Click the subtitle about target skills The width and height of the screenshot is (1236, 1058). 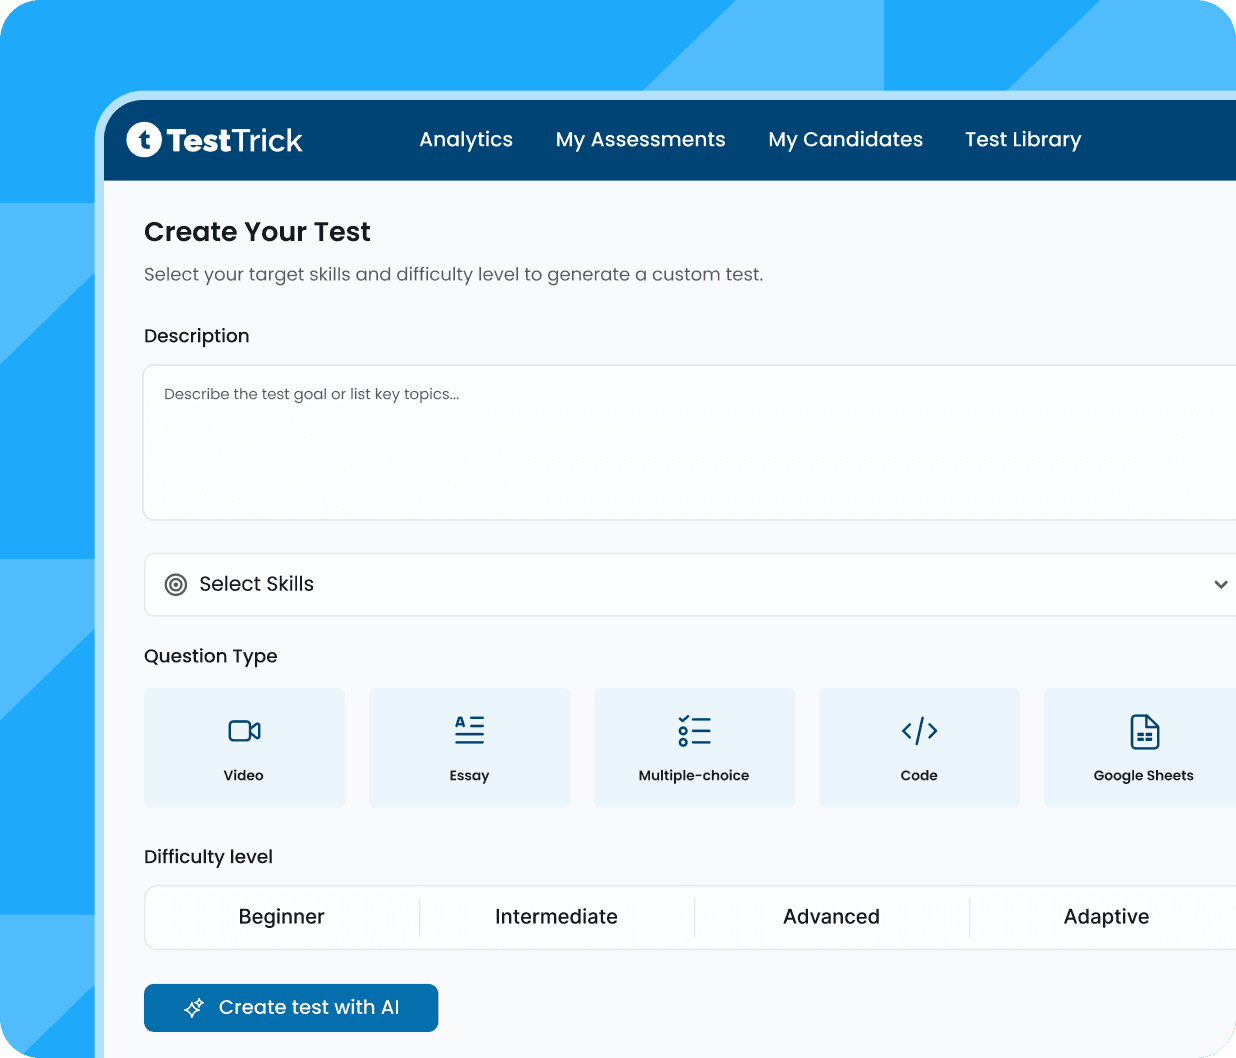[453, 274]
